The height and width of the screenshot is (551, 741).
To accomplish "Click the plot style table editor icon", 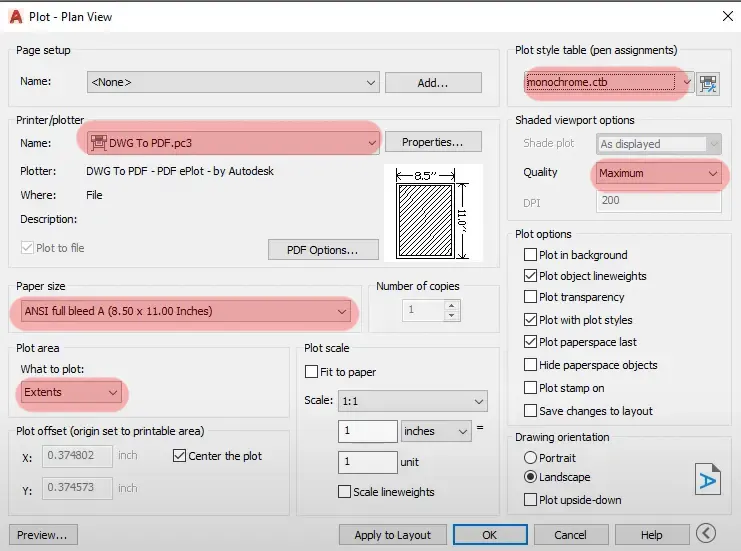I will [708, 83].
